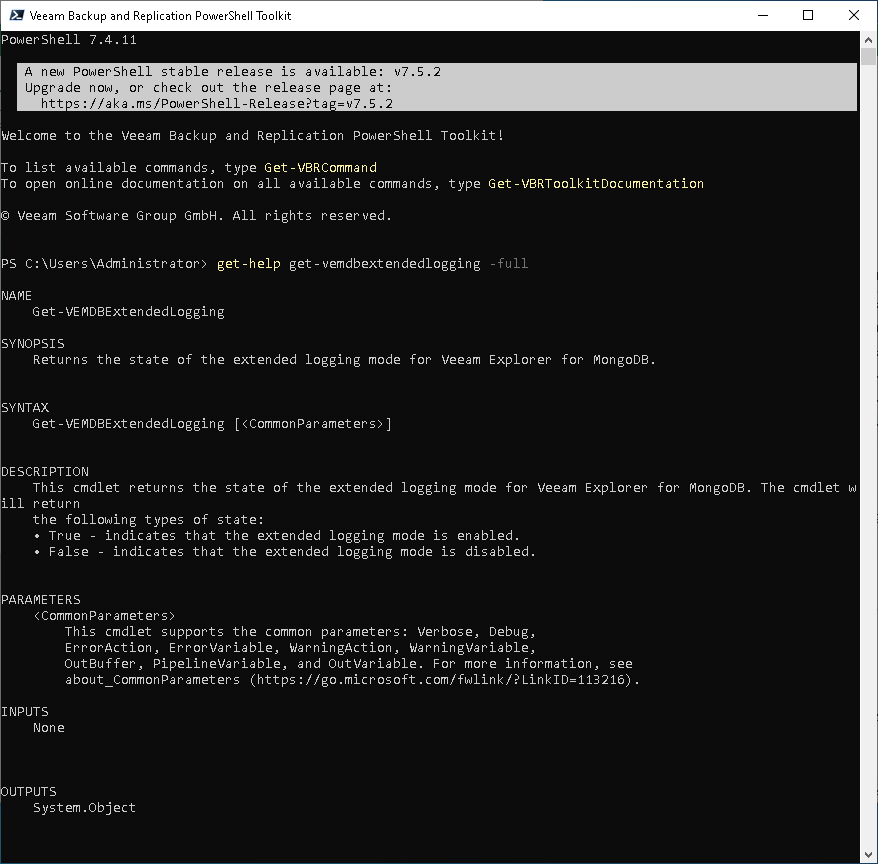Click the 'ErrorAction, ErrorVariable' parameters line
Screen dimensions: 878x864
pyautogui.click(x=301, y=648)
